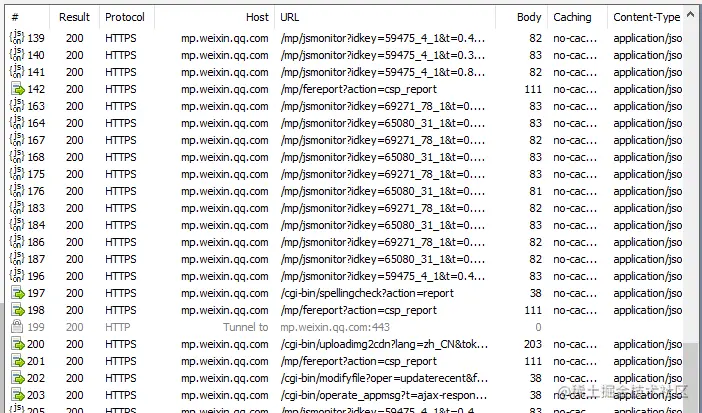Select the operate_appmsg?t=ajax-respon URL
The image size is (702, 413).
[x=384, y=396]
